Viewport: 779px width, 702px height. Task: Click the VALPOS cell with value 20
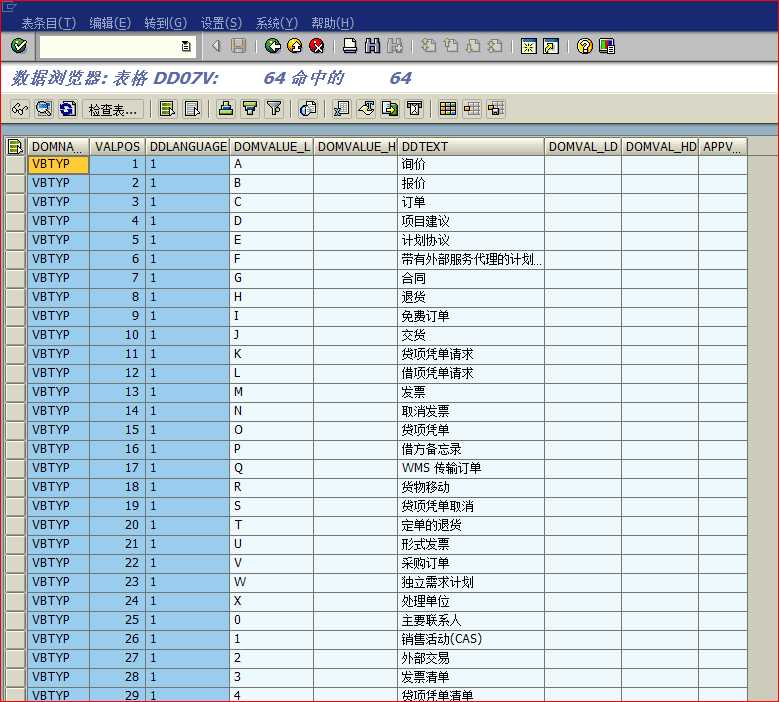[x=117, y=525]
